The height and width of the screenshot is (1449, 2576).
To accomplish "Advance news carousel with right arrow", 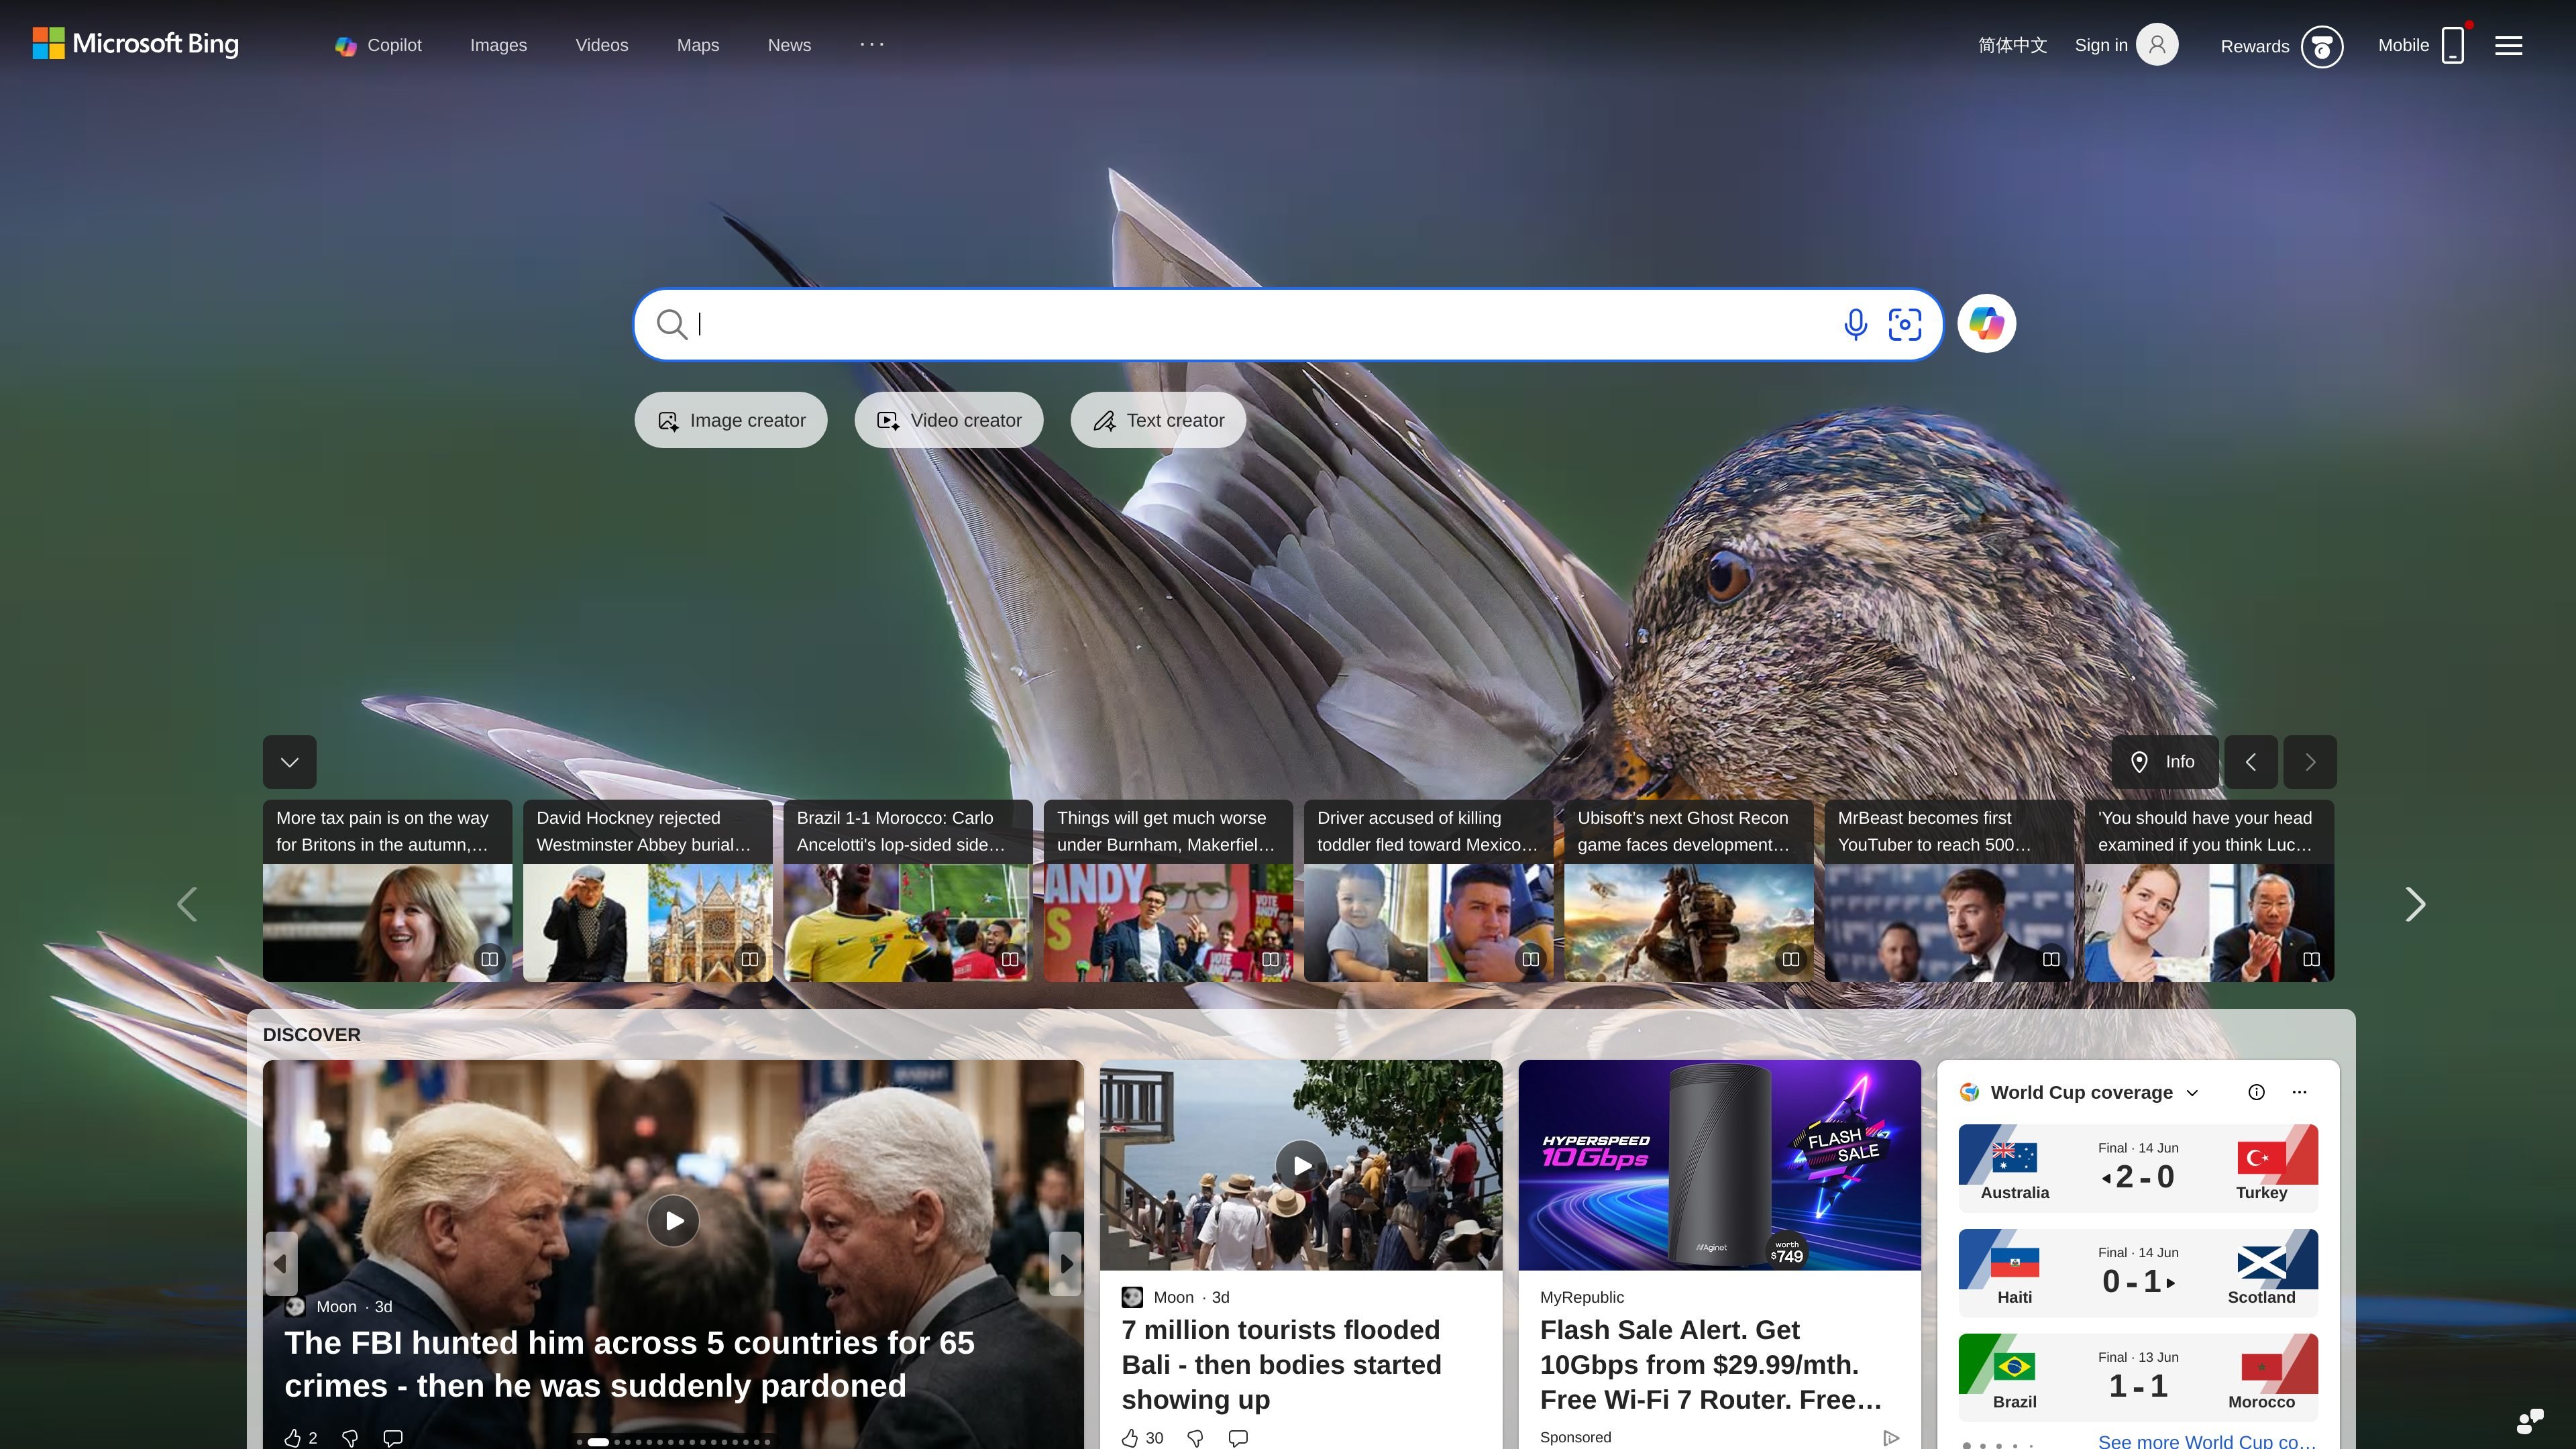I will (2415, 904).
